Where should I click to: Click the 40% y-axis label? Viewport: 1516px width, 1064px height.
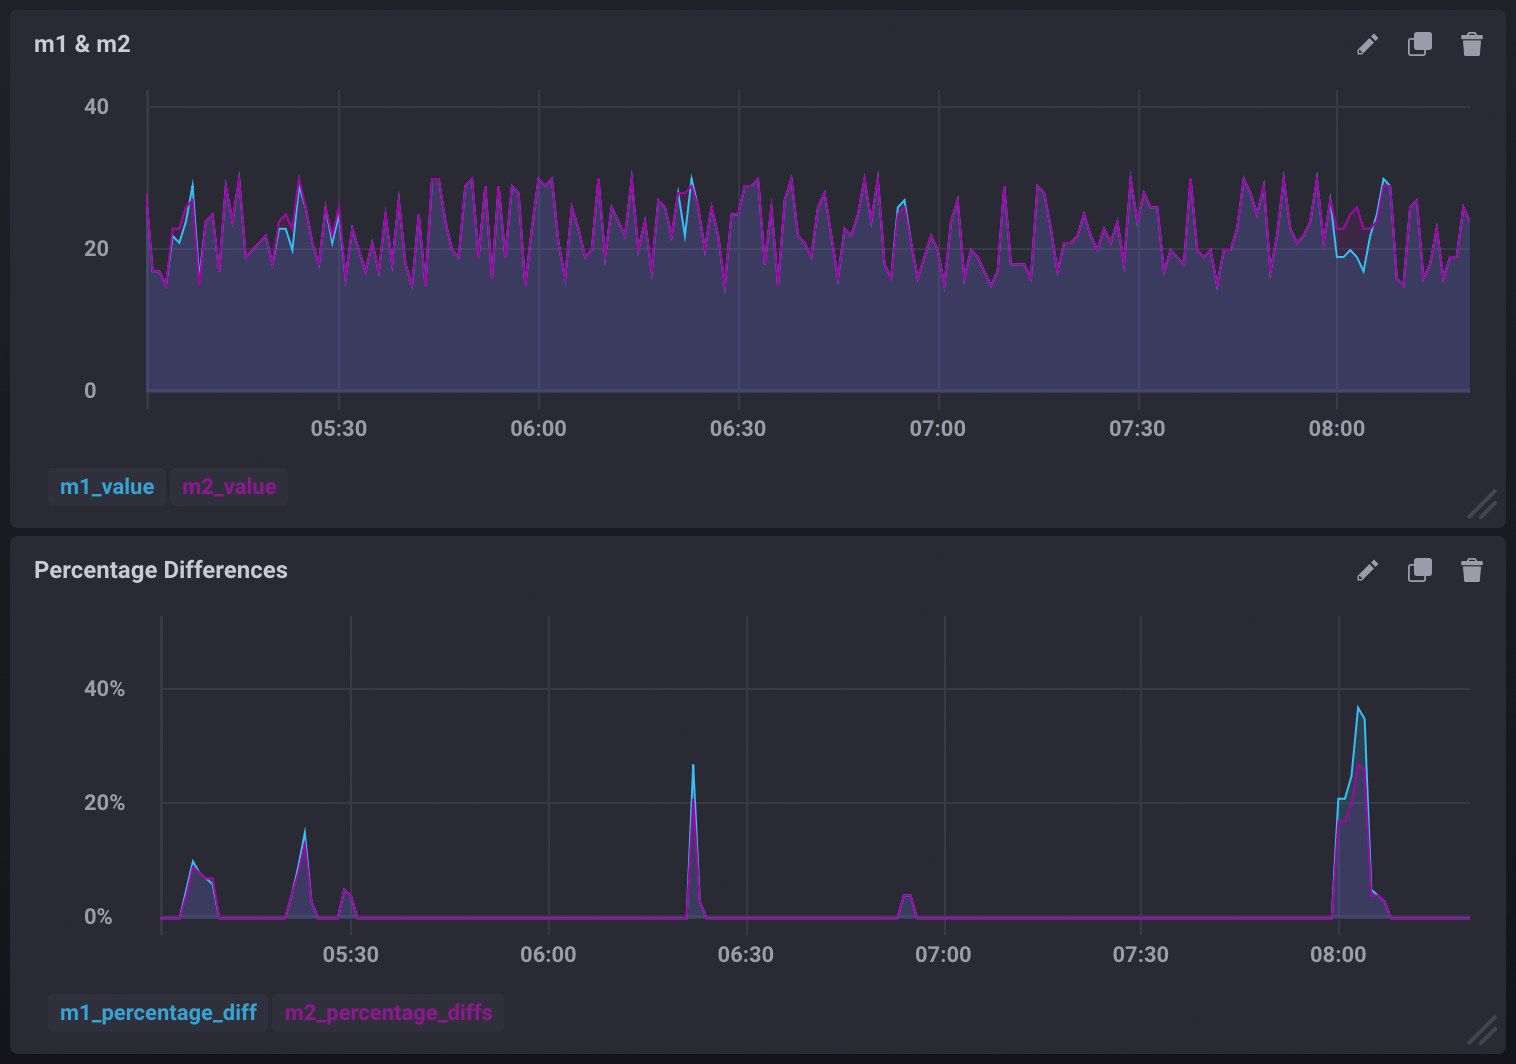[x=104, y=689]
